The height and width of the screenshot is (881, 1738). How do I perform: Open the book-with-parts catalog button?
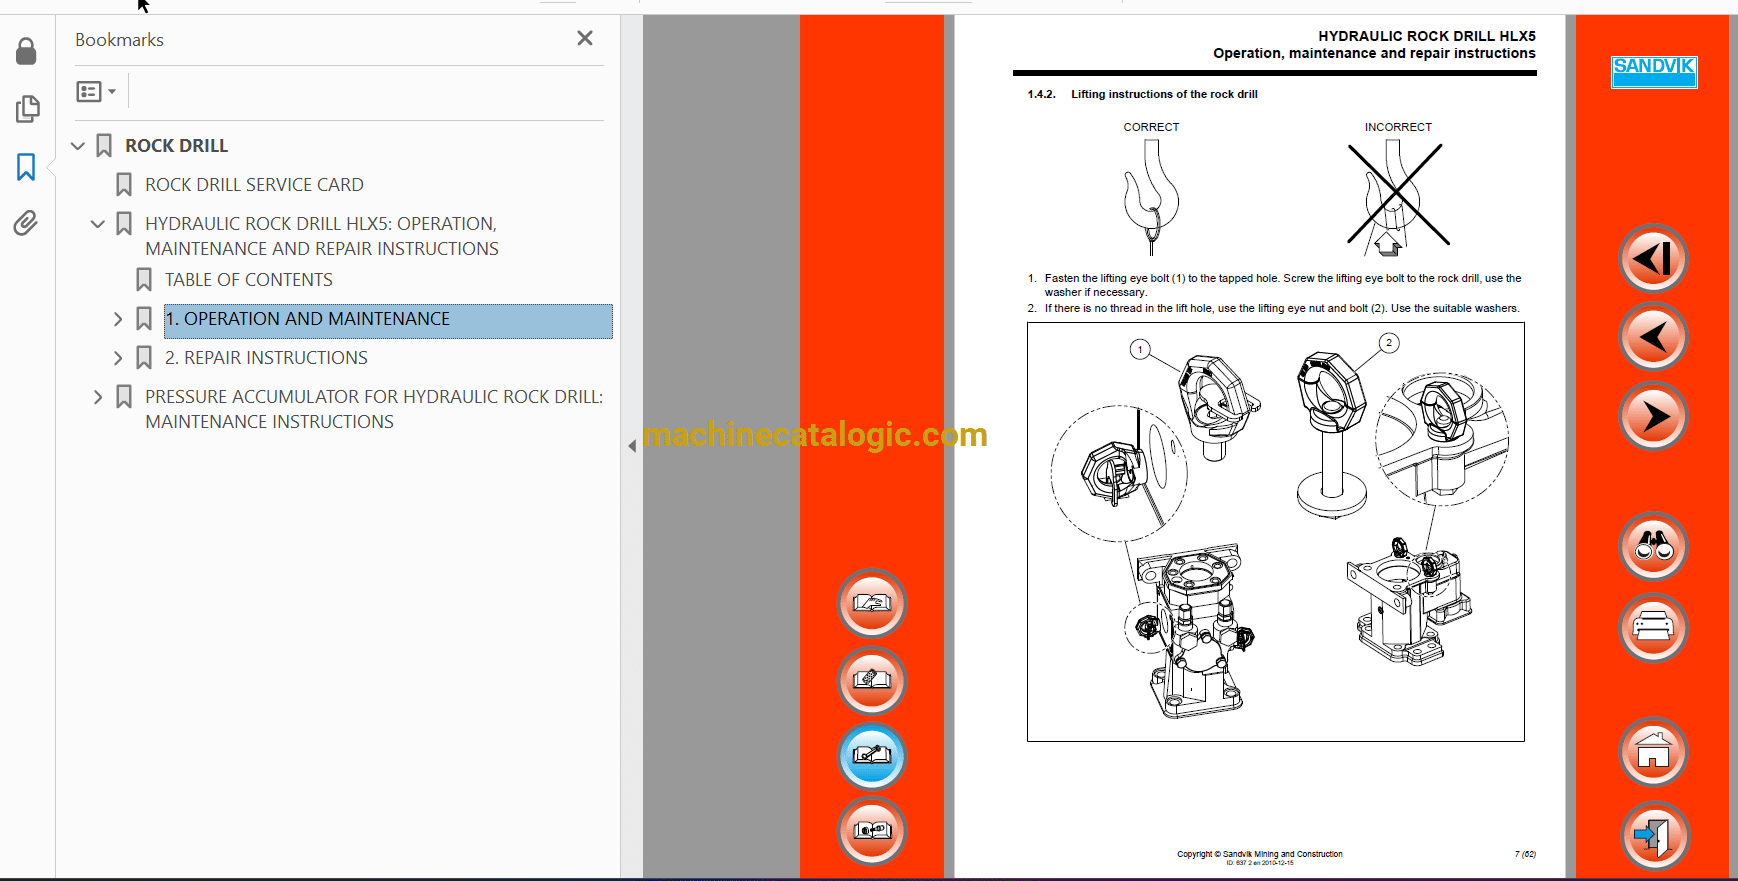(x=872, y=831)
